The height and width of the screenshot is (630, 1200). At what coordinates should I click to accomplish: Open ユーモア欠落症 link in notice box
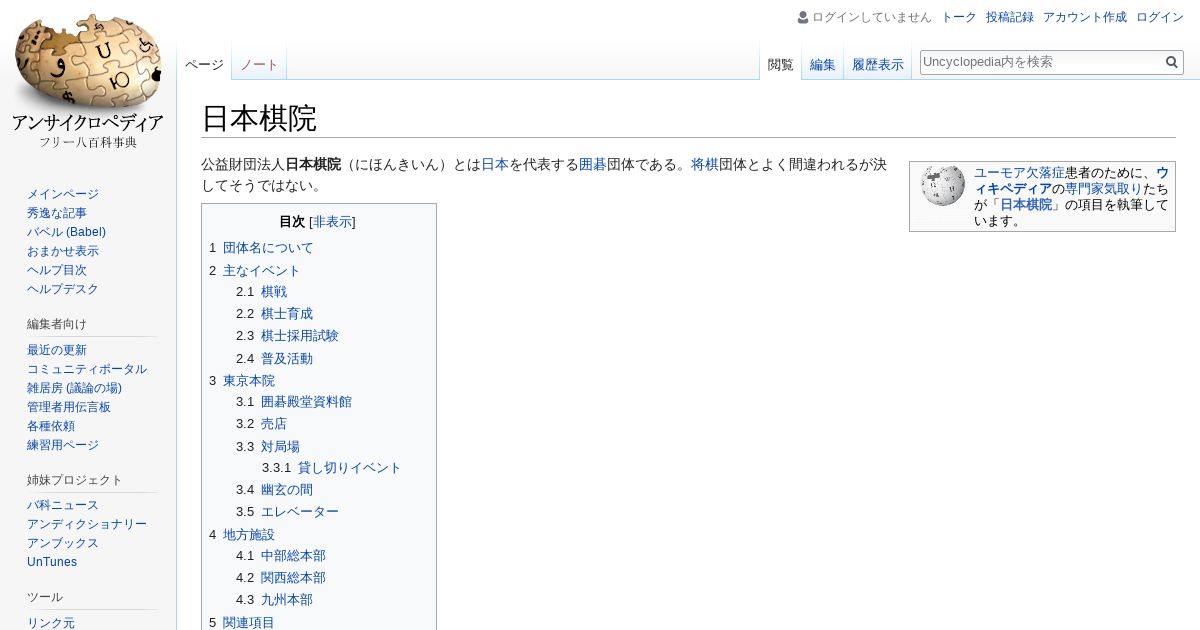point(1019,172)
